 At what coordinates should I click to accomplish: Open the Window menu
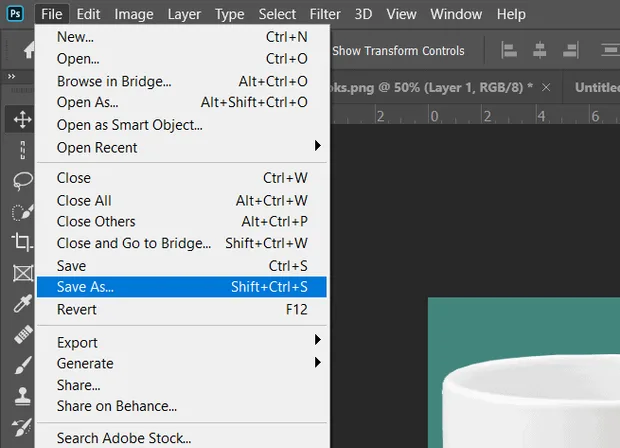(456, 14)
